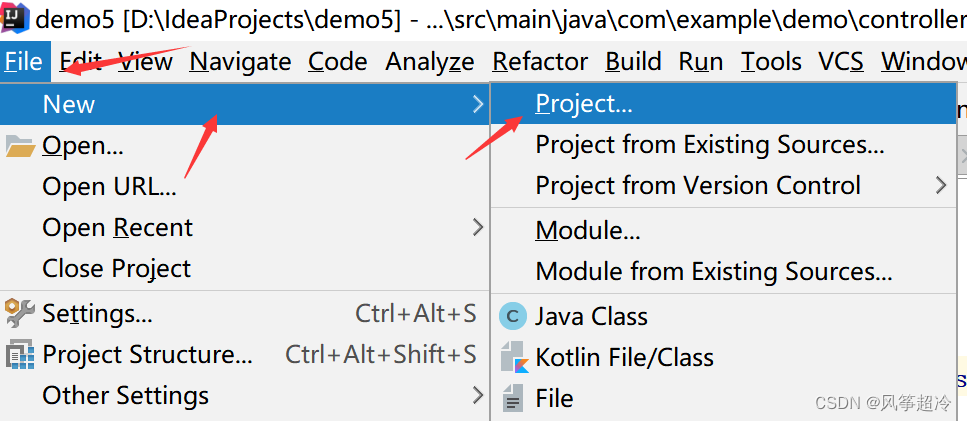Click the folder icon beside Open

click(x=20, y=146)
